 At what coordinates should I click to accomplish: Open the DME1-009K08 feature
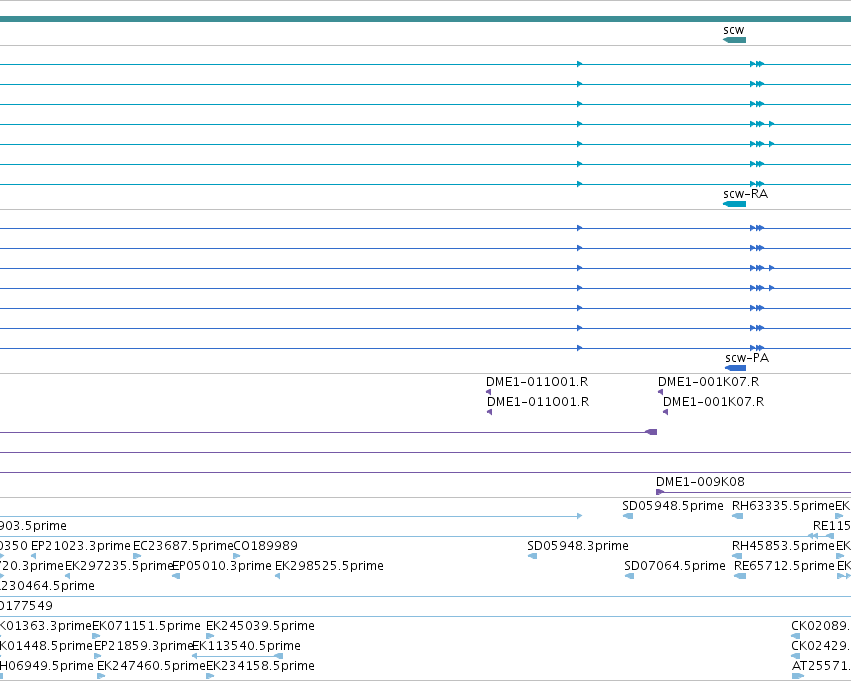tap(700, 481)
